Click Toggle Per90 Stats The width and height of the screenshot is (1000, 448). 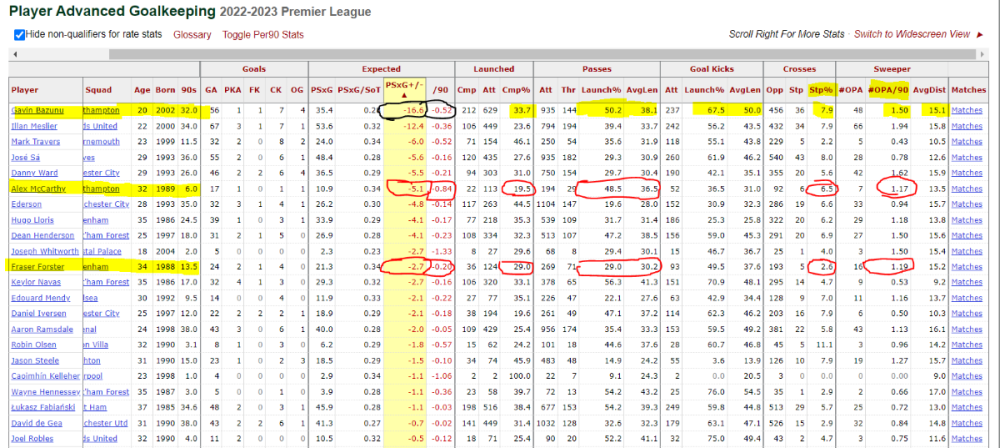tap(263, 35)
